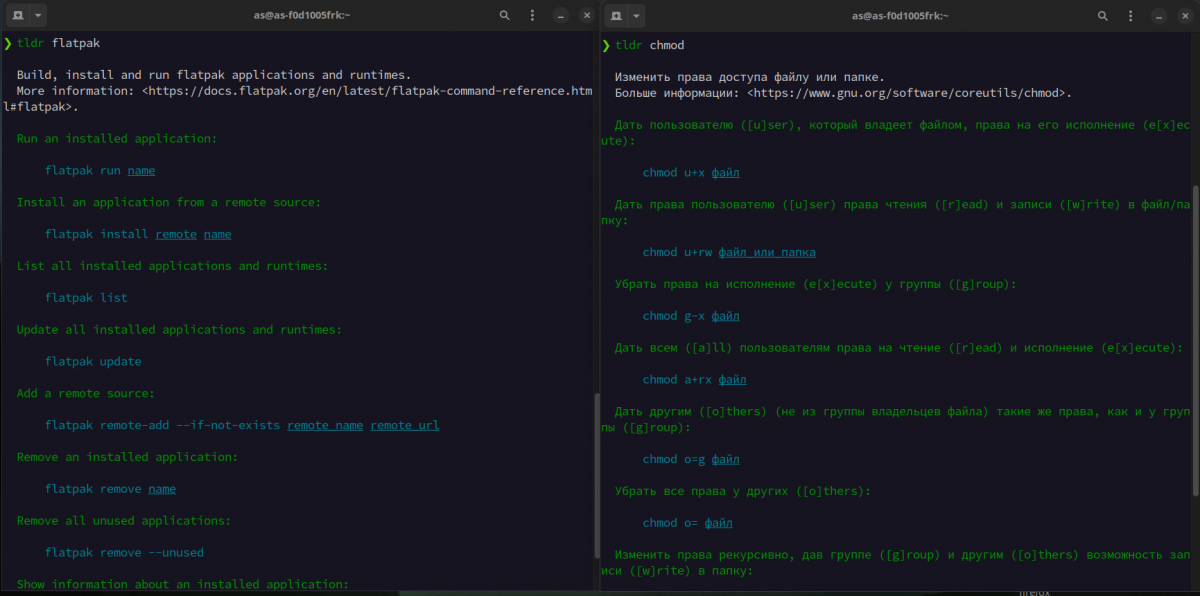This screenshot has height=596, width=1200.
Task: Expand new-tab dropdown arrow in left terminal
Action: pyautogui.click(x=37, y=15)
